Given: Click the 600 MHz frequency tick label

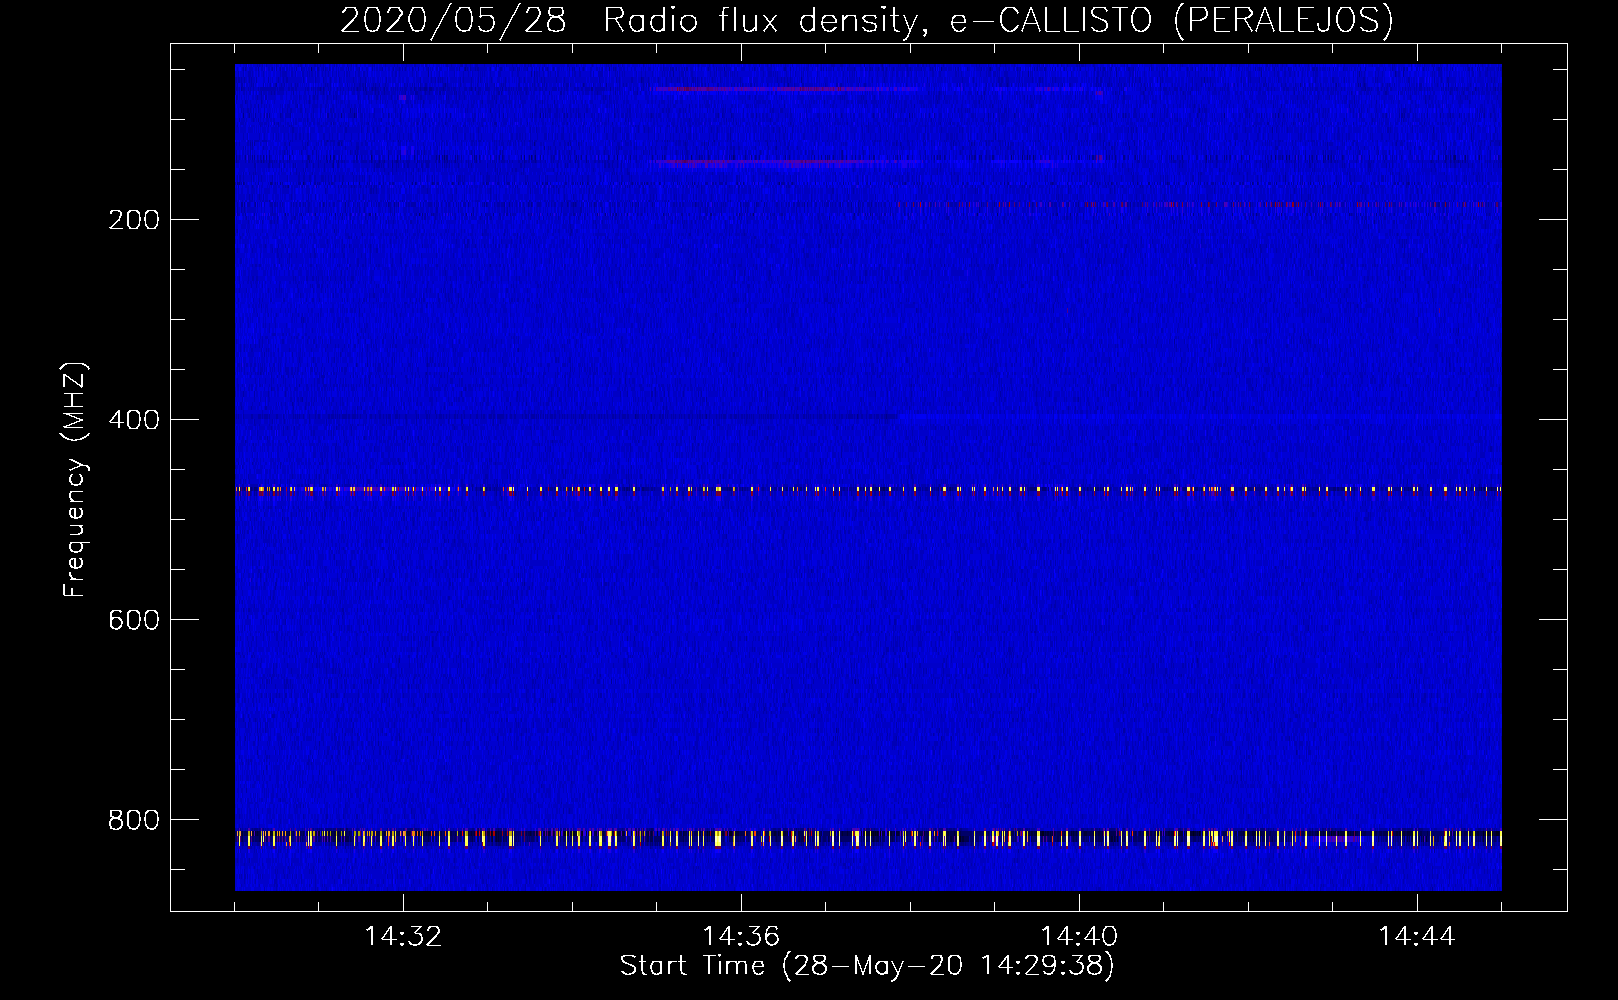Looking at the screenshot, I should point(134,620).
